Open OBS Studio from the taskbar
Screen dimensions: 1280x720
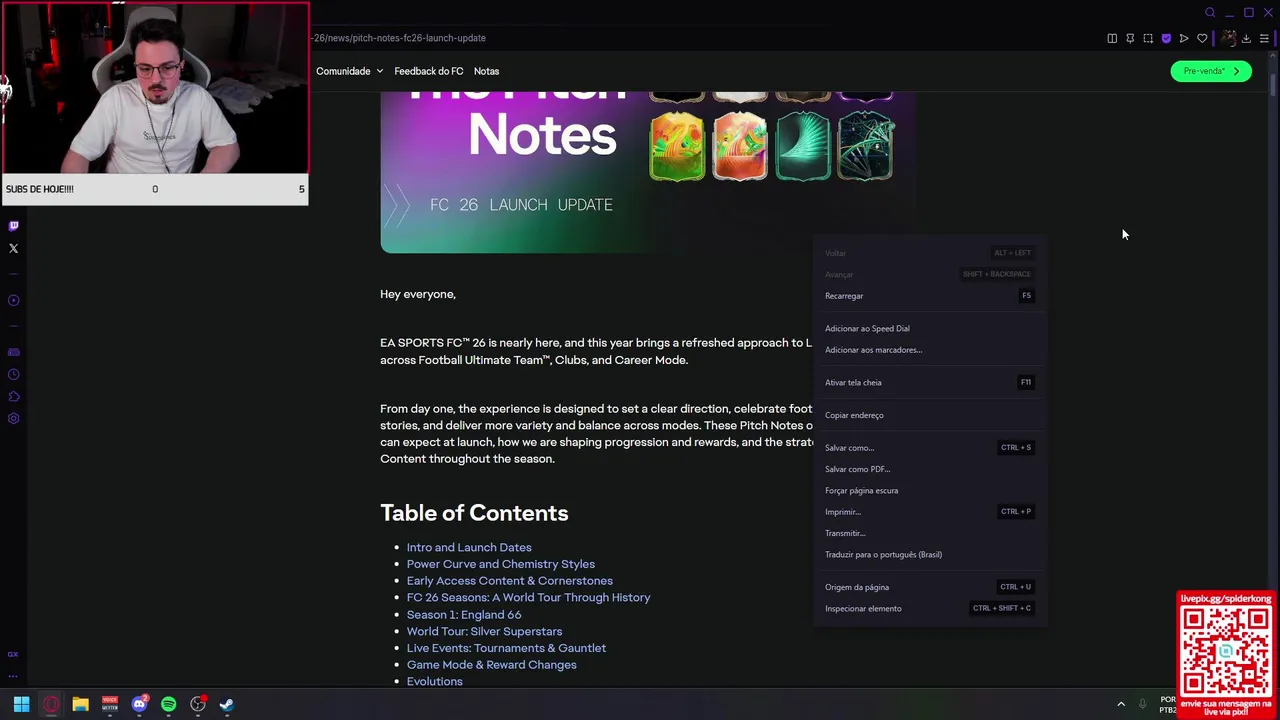pos(198,704)
